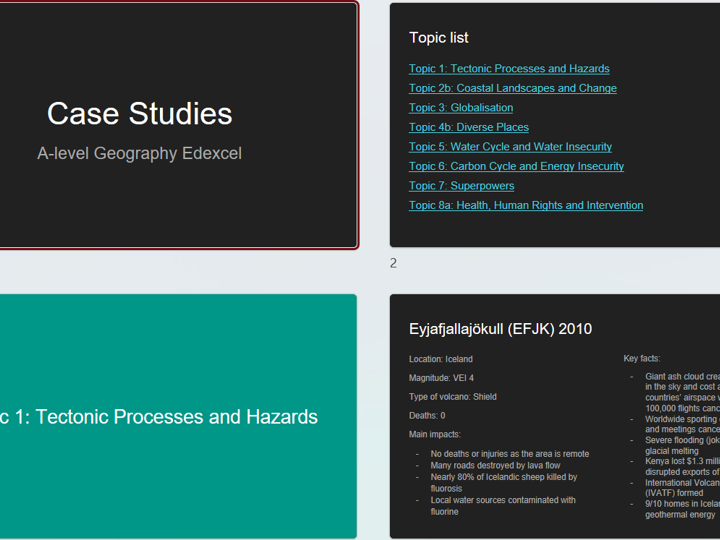Click the 'A-level Geography Edexcel' subtitle
Viewport: 720px width, 540px height.
139,153
